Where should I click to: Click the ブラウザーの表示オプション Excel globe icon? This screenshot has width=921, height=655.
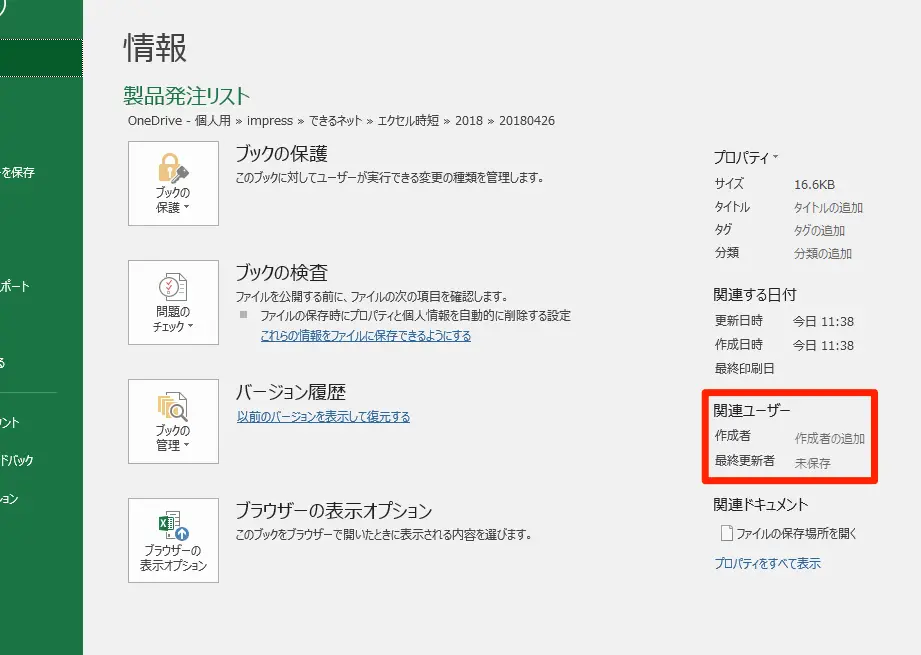(x=173, y=526)
